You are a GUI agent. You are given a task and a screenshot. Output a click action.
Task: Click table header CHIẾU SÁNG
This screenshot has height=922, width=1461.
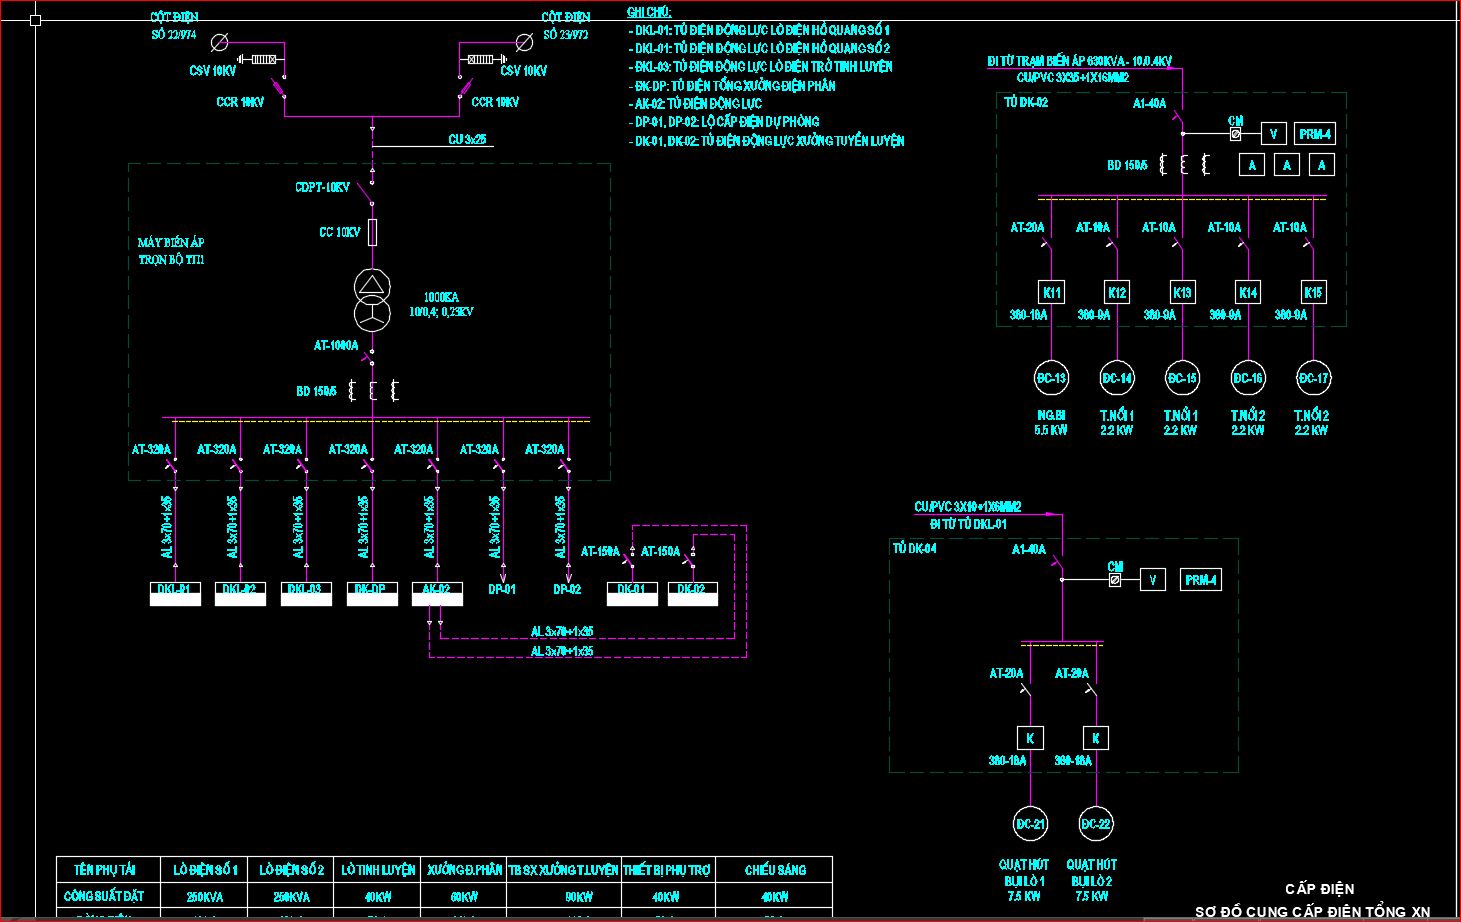[775, 870]
